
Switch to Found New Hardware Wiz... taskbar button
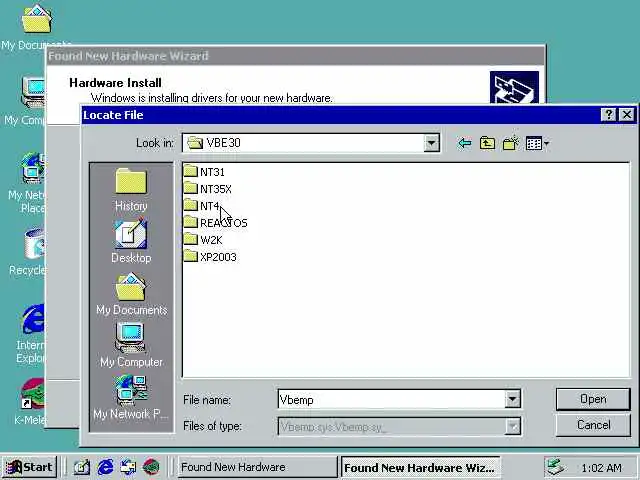pyautogui.click(x=420, y=467)
